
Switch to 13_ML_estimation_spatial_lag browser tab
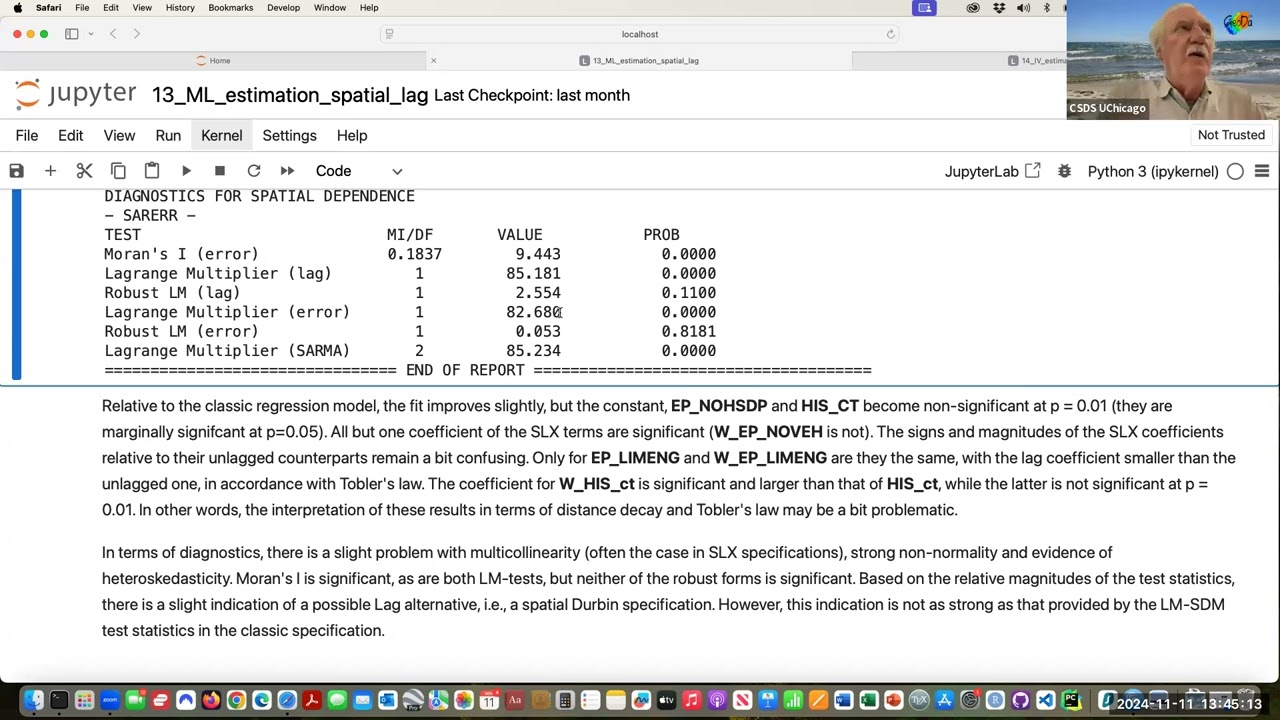pos(639,61)
